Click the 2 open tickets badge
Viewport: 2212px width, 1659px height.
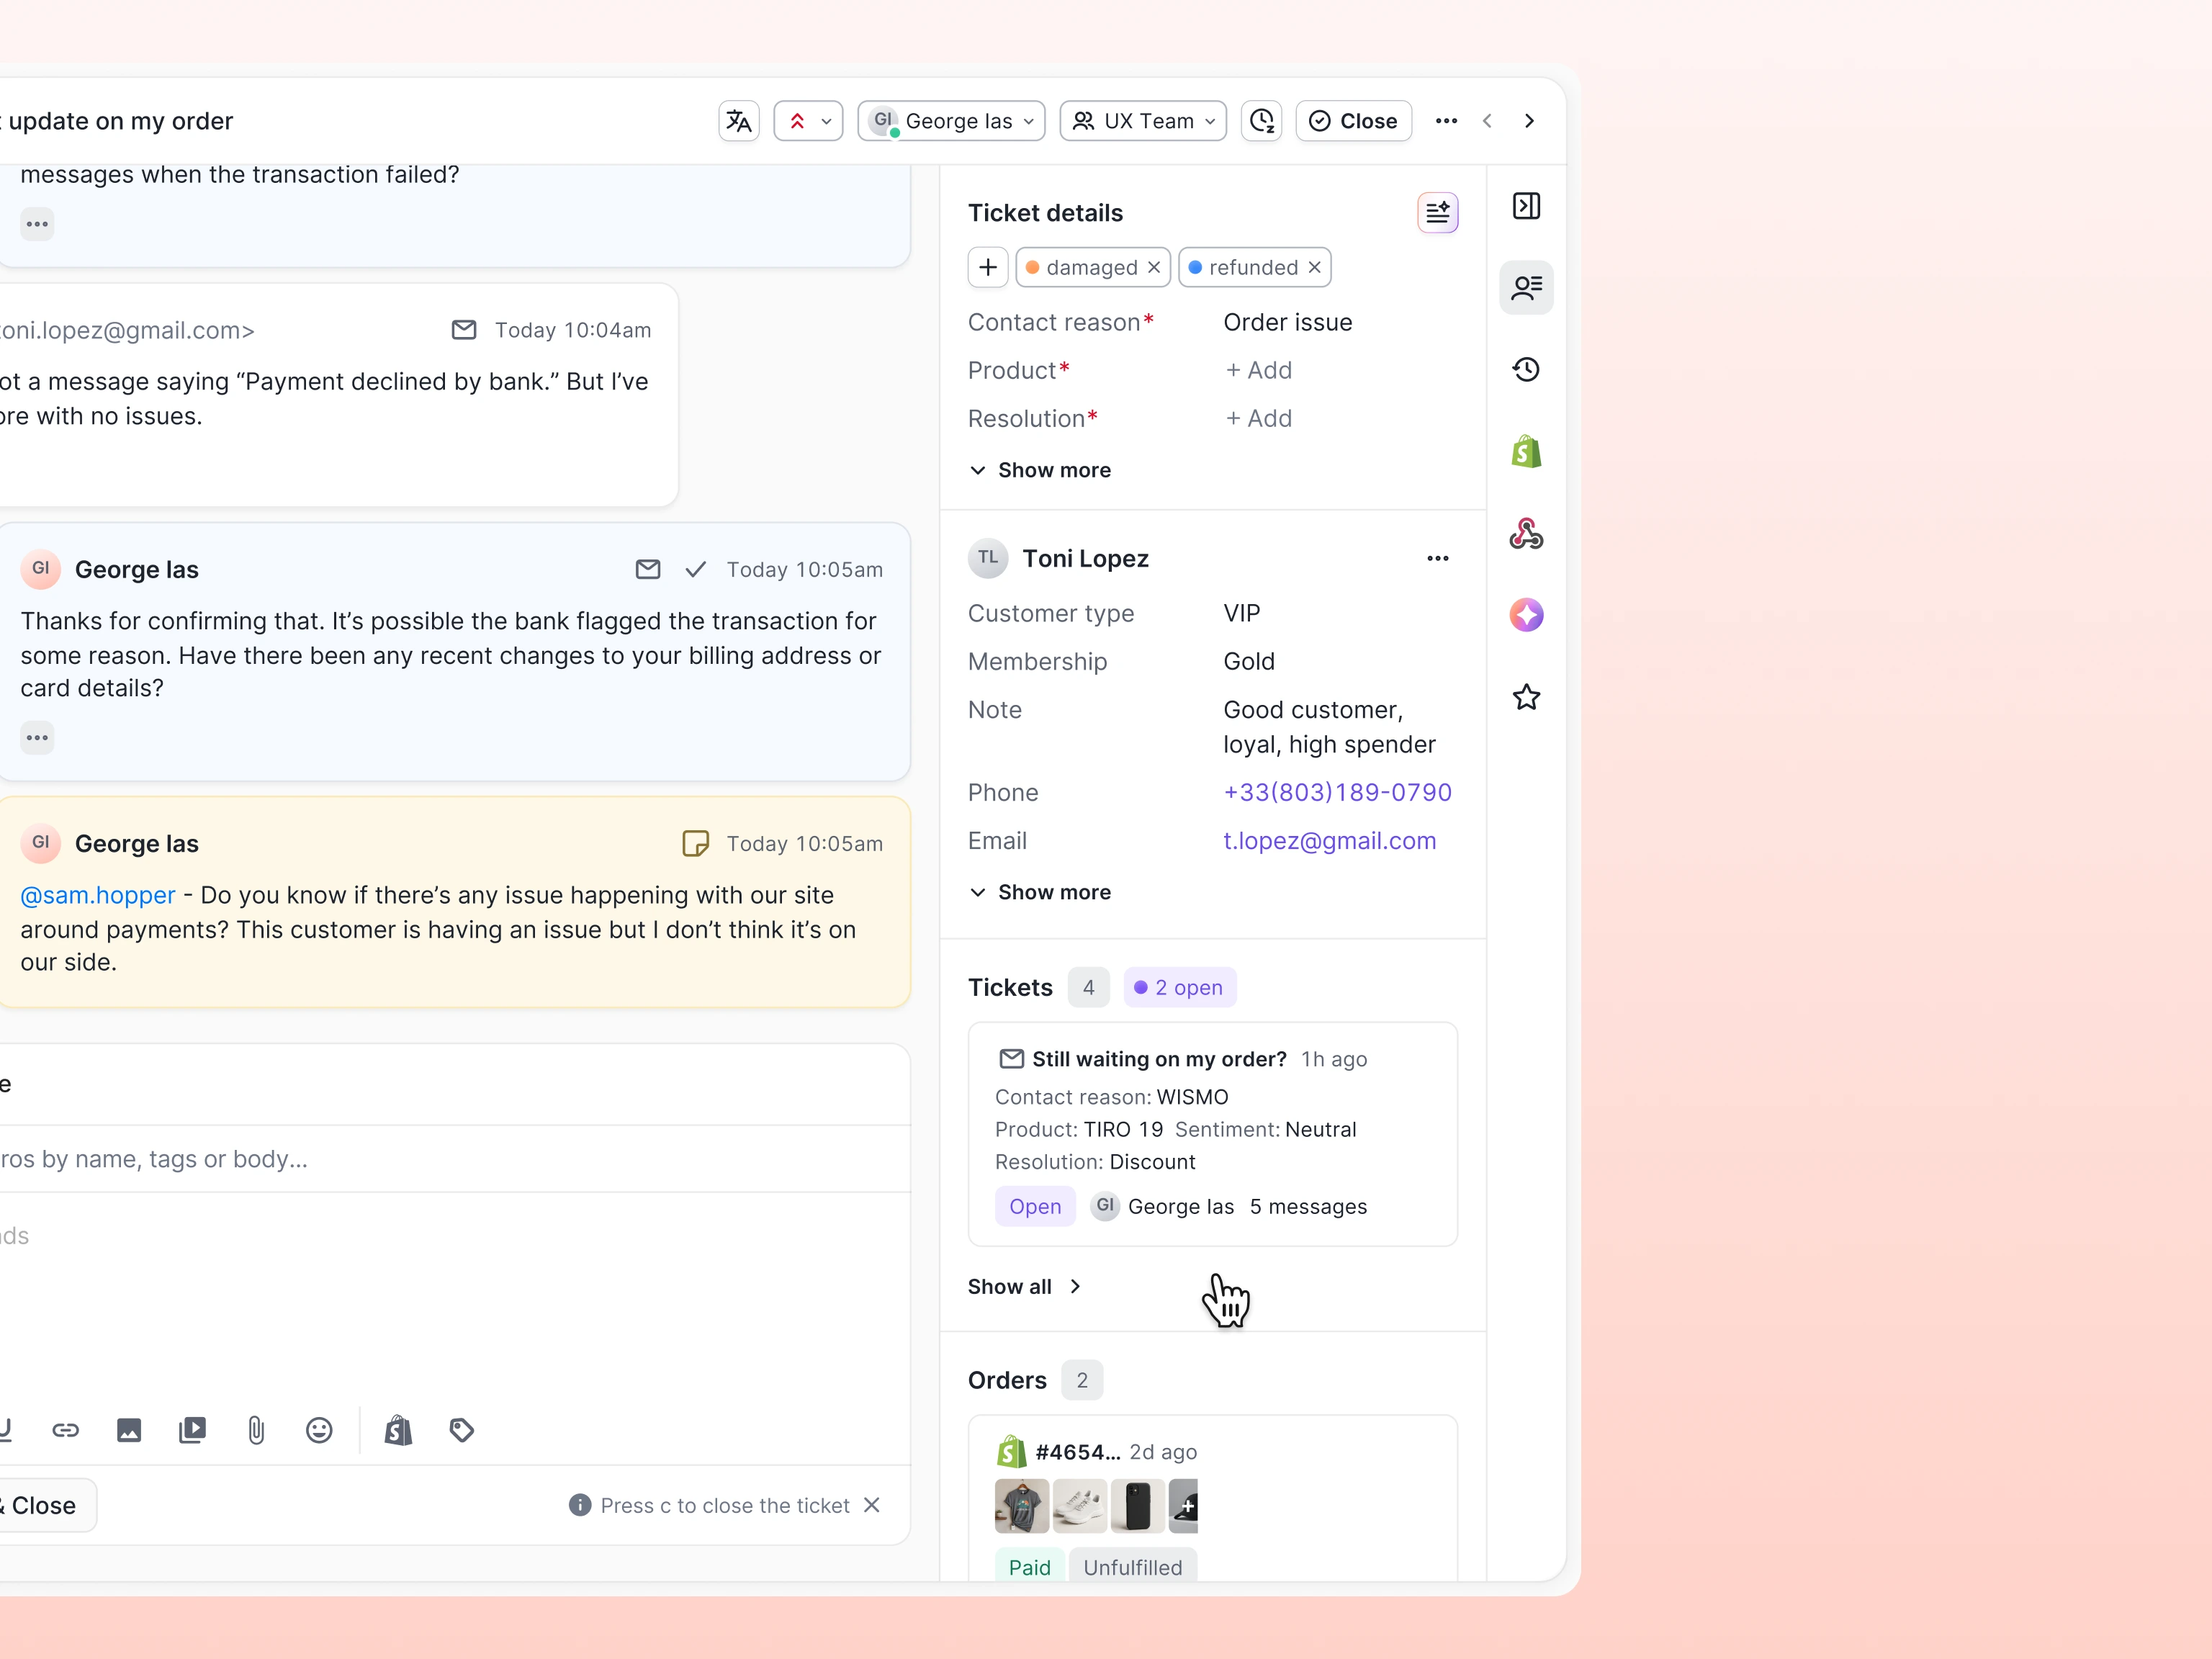pos(1180,988)
